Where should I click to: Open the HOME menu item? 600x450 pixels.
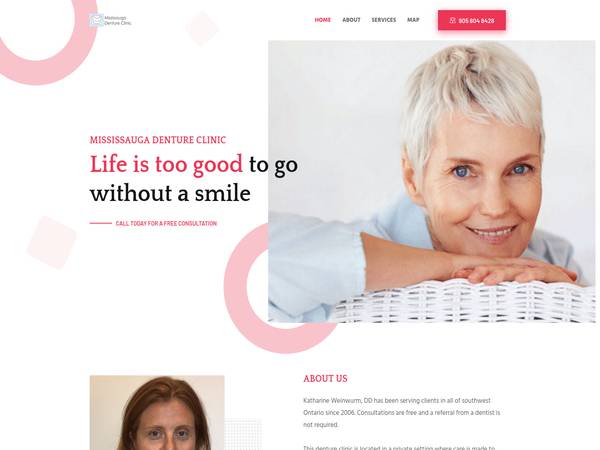coord(323,20)
